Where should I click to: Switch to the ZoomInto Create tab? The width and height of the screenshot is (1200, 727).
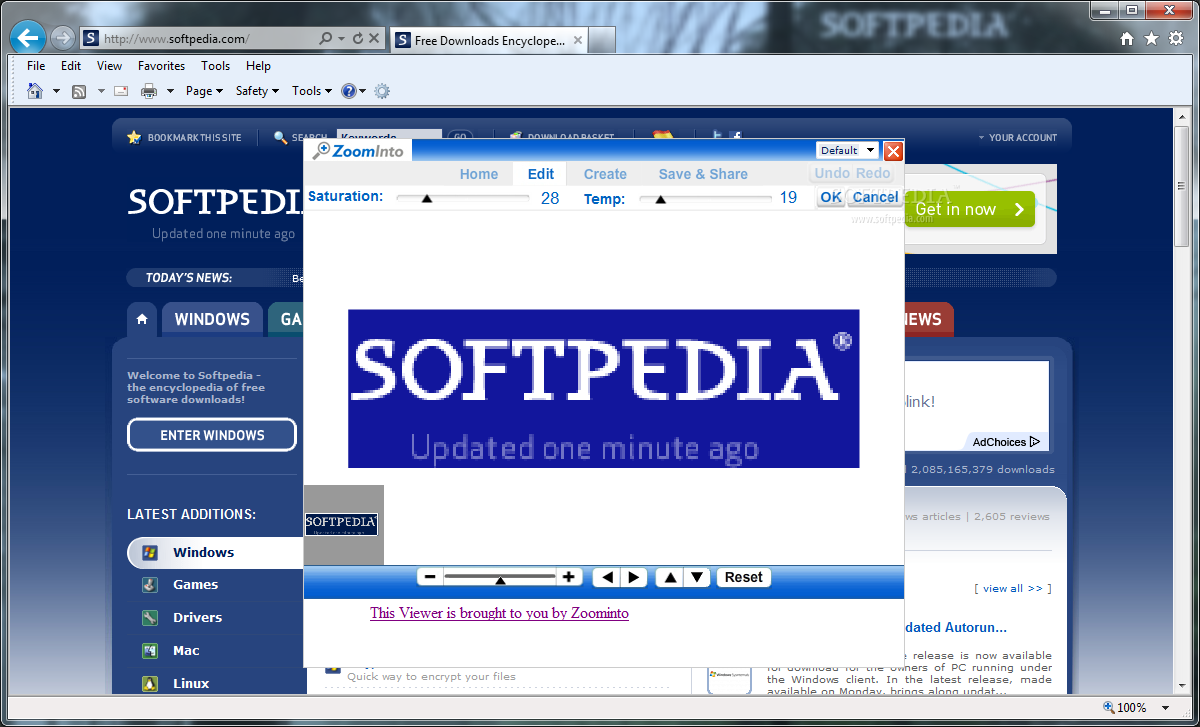pos(605,174)
